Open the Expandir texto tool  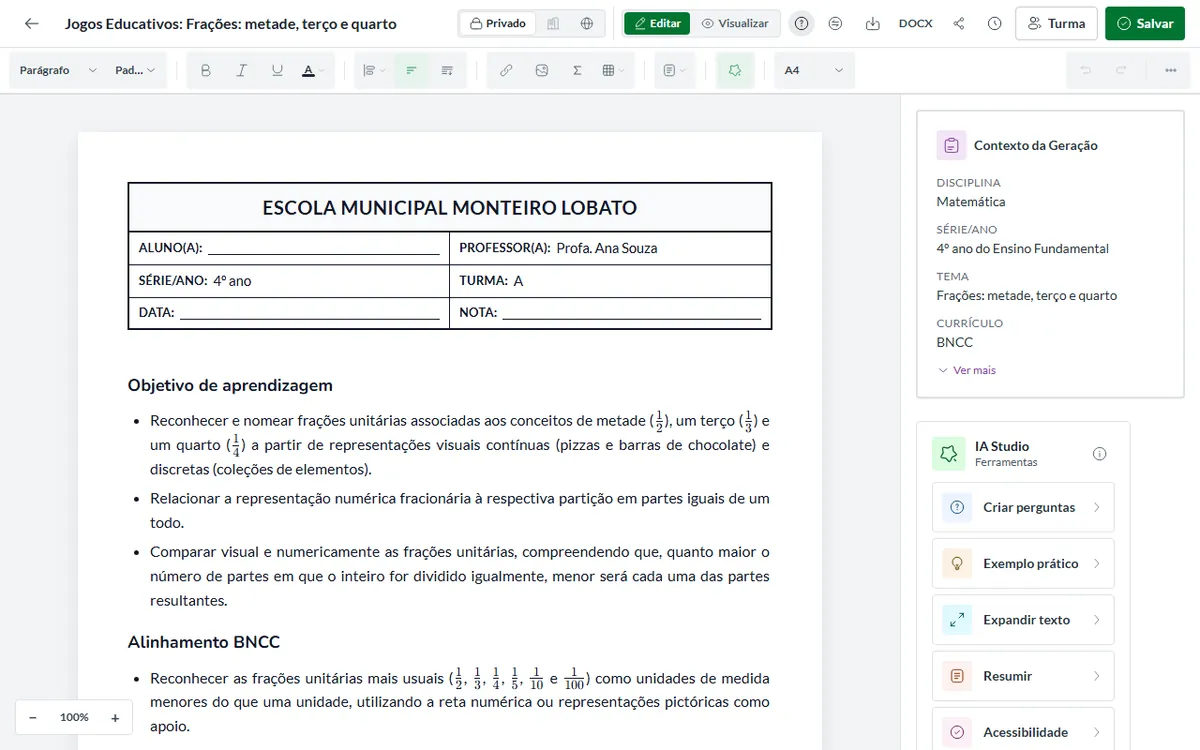coord(1023,619)
